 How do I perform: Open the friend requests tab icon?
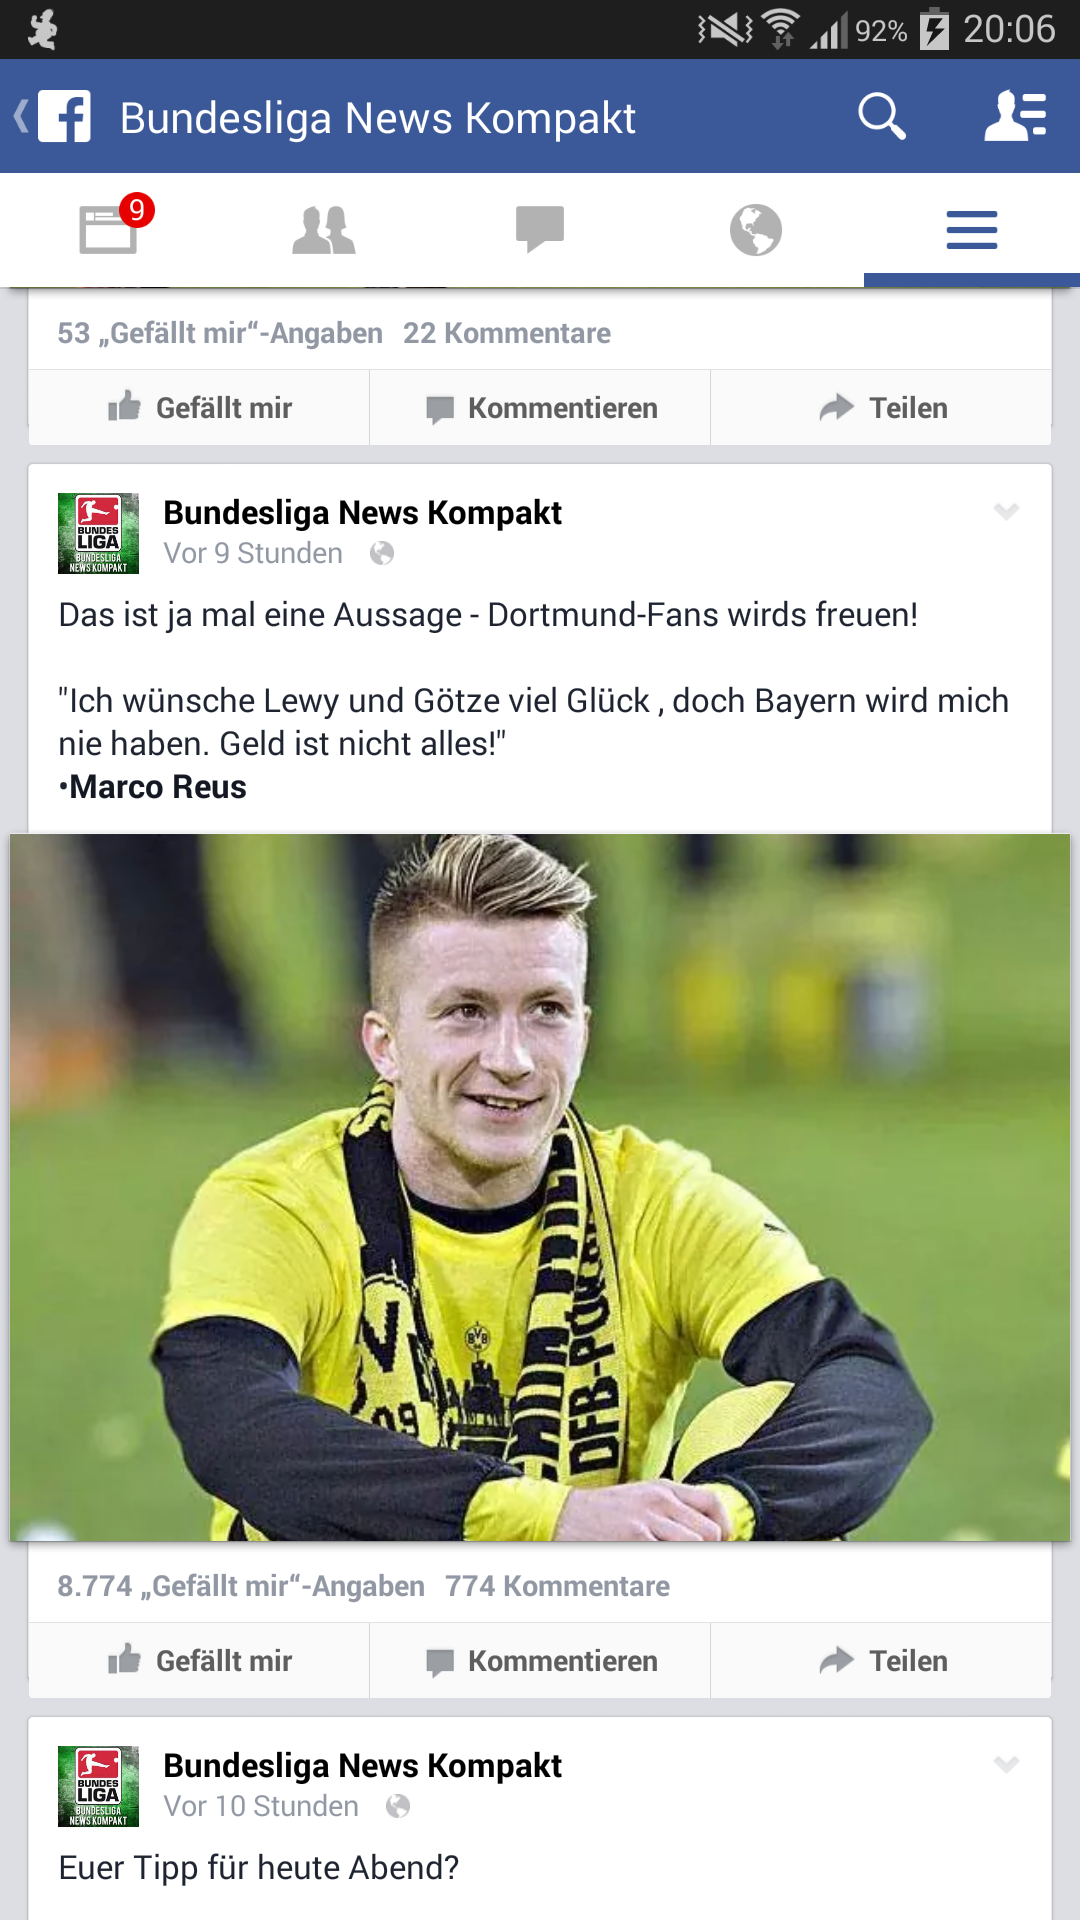tap(324, 229)
